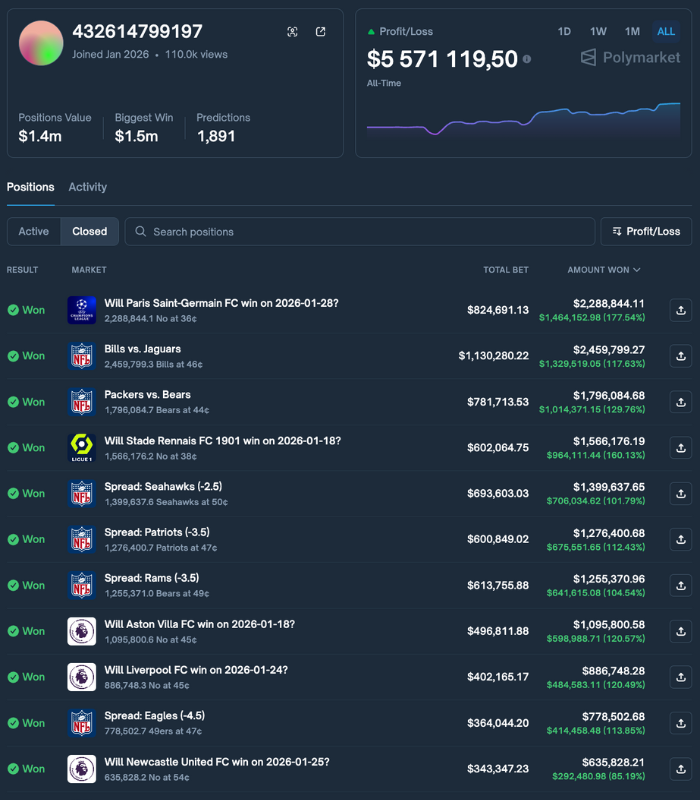Share the Stade Rennais FC position
The width and height of the screenshot is (700, 800).
[x=681, y=448]
